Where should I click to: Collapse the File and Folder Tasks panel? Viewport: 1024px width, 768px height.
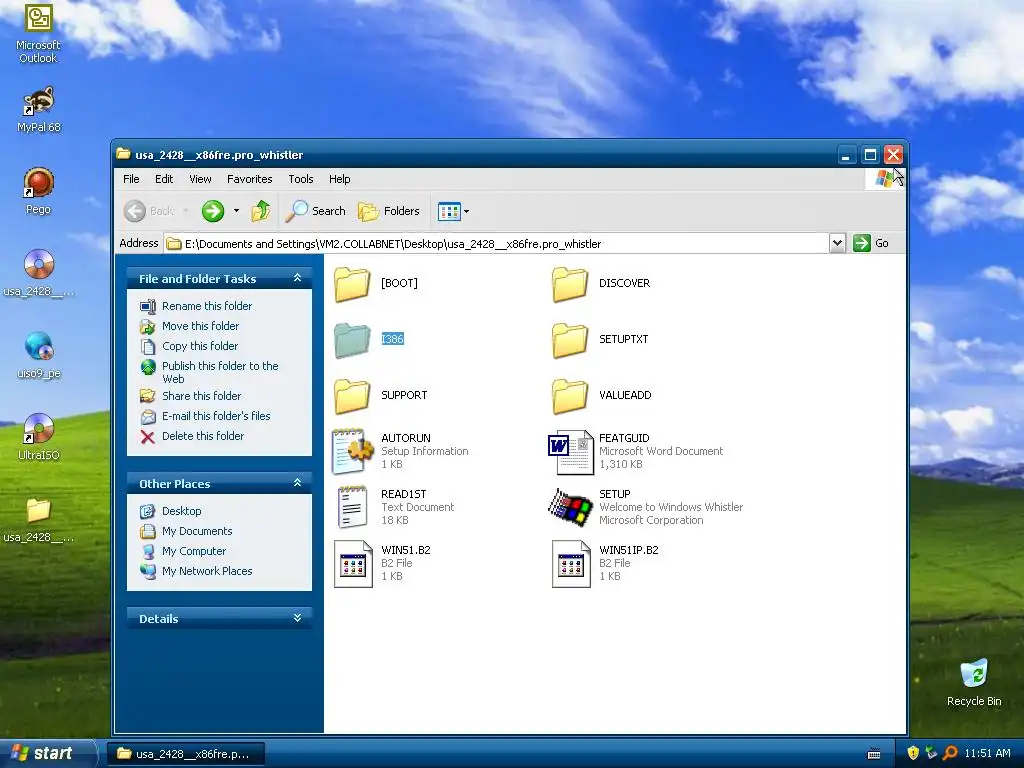[x=297, y=278]
